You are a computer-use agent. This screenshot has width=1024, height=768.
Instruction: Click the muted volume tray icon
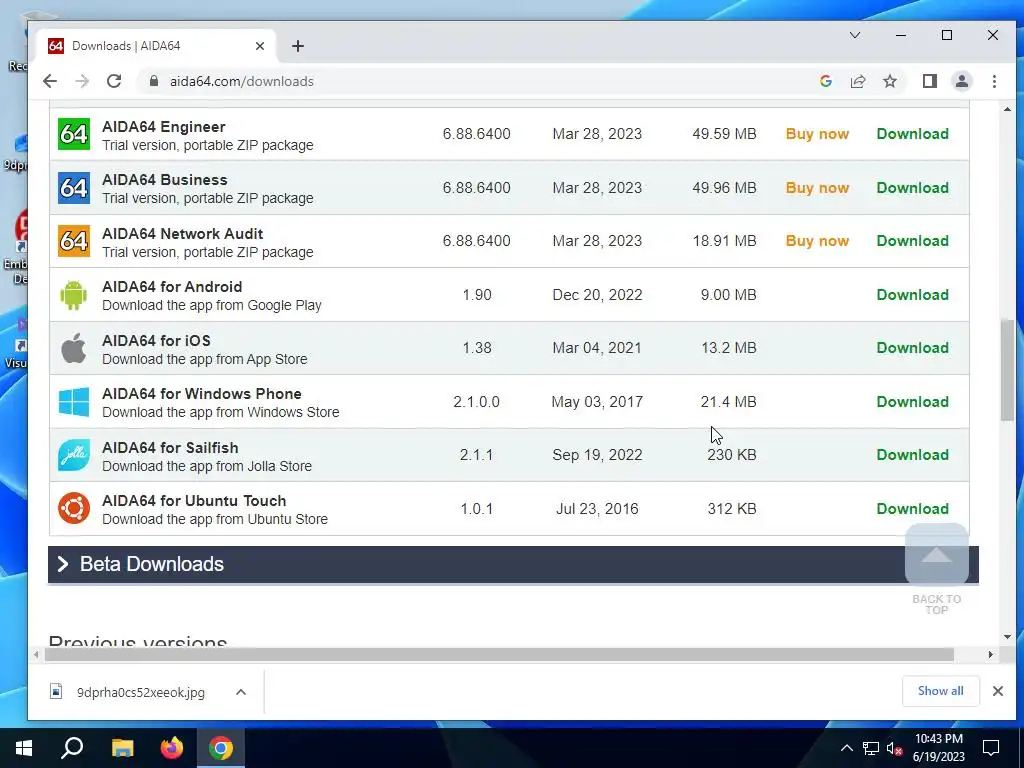coord(894,748)
